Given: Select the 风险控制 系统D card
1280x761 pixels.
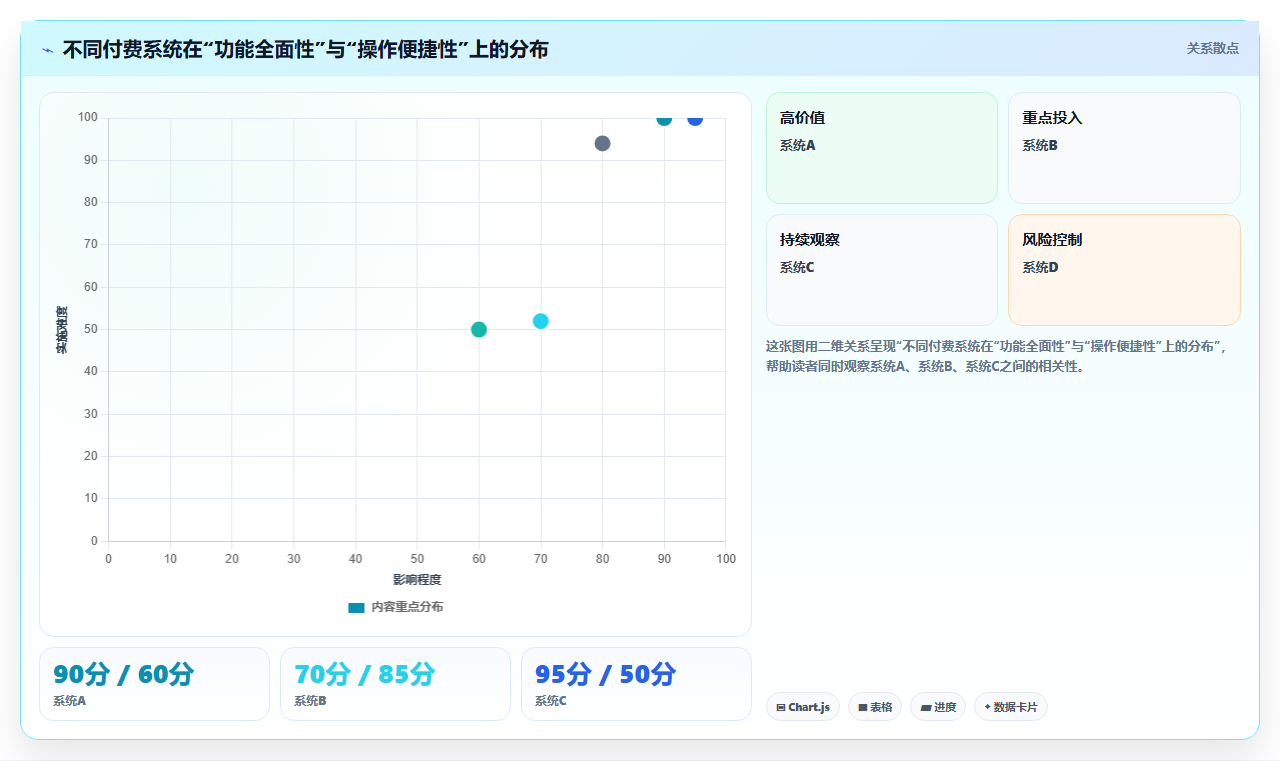Looking at the screenshot, I should click(1124, 270).
